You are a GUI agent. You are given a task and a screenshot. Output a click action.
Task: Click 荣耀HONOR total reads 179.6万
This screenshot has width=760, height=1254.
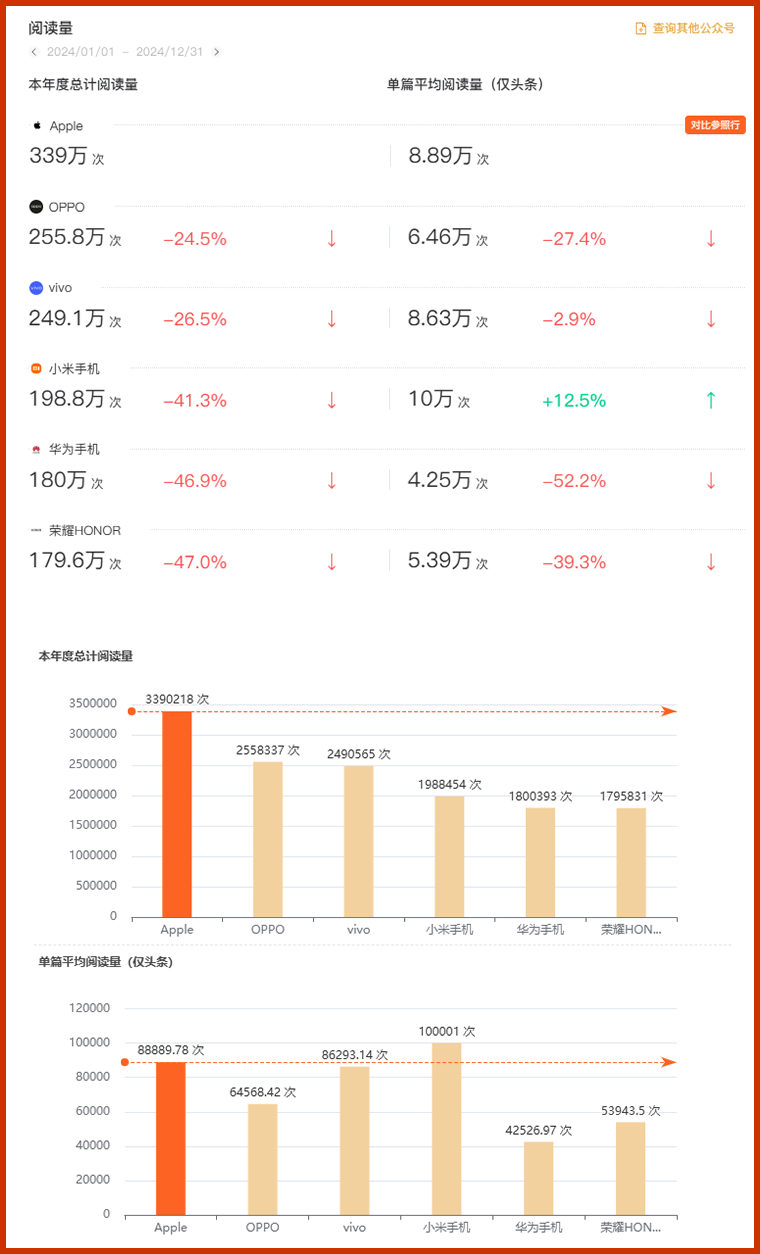point(67,562)
